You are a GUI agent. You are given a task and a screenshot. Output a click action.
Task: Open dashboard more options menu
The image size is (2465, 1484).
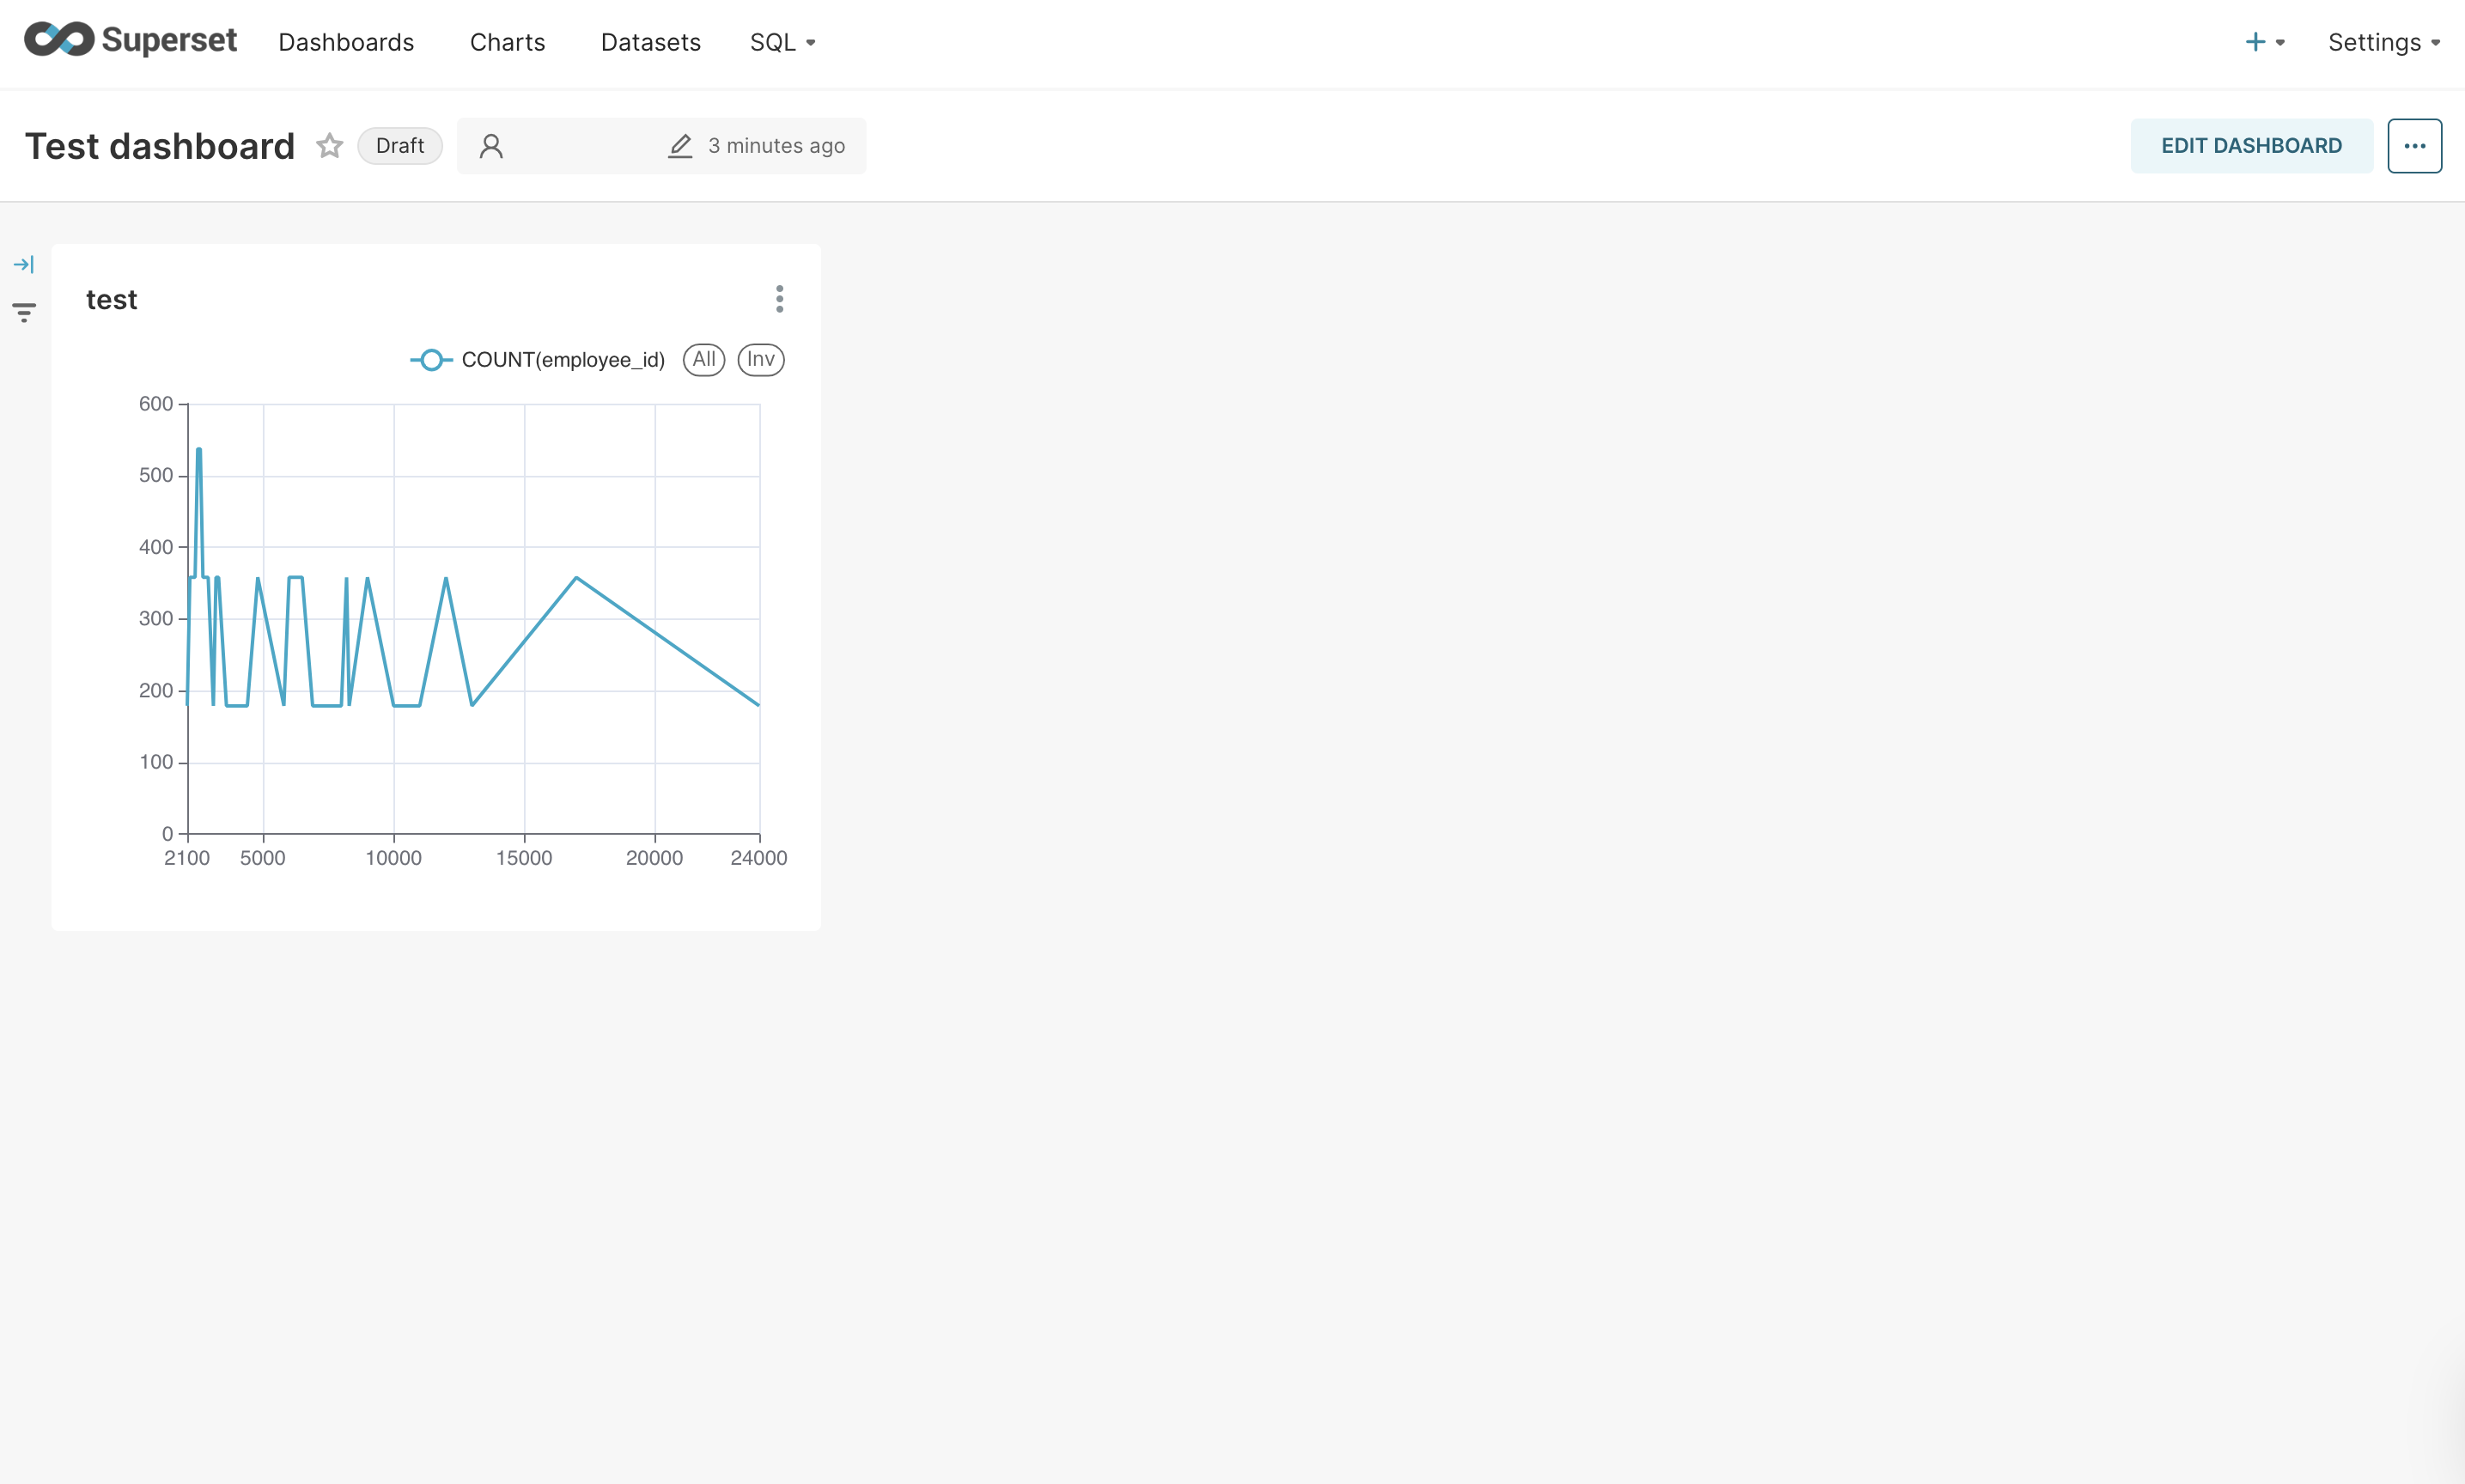point(2415,145)
